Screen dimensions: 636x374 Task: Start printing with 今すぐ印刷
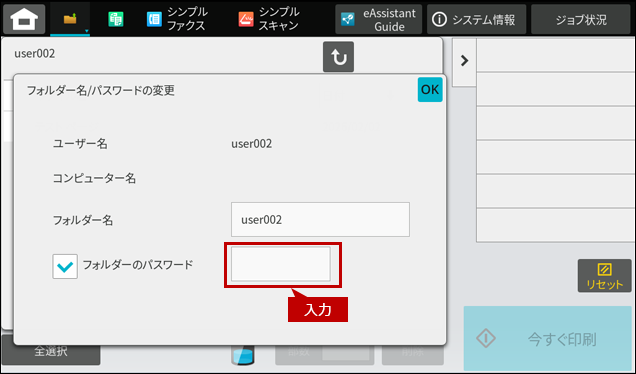click(548, 338)
